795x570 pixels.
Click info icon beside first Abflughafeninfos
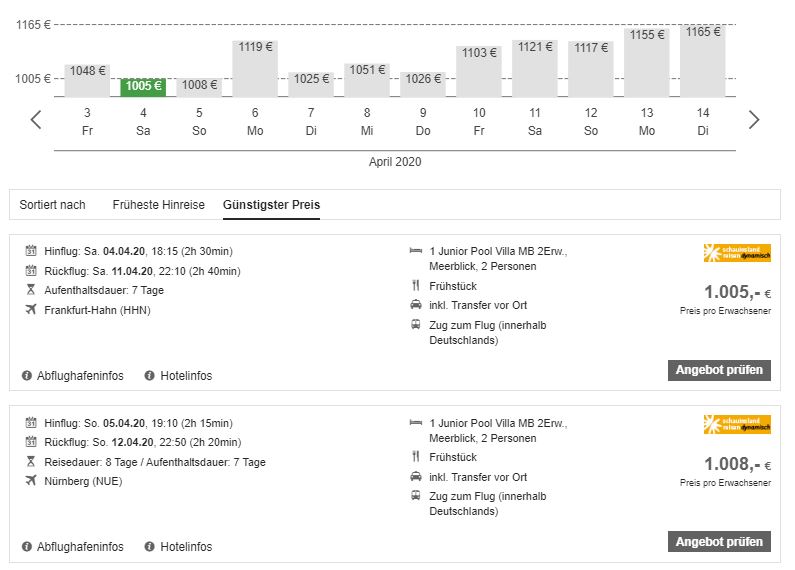coord(27,376)
